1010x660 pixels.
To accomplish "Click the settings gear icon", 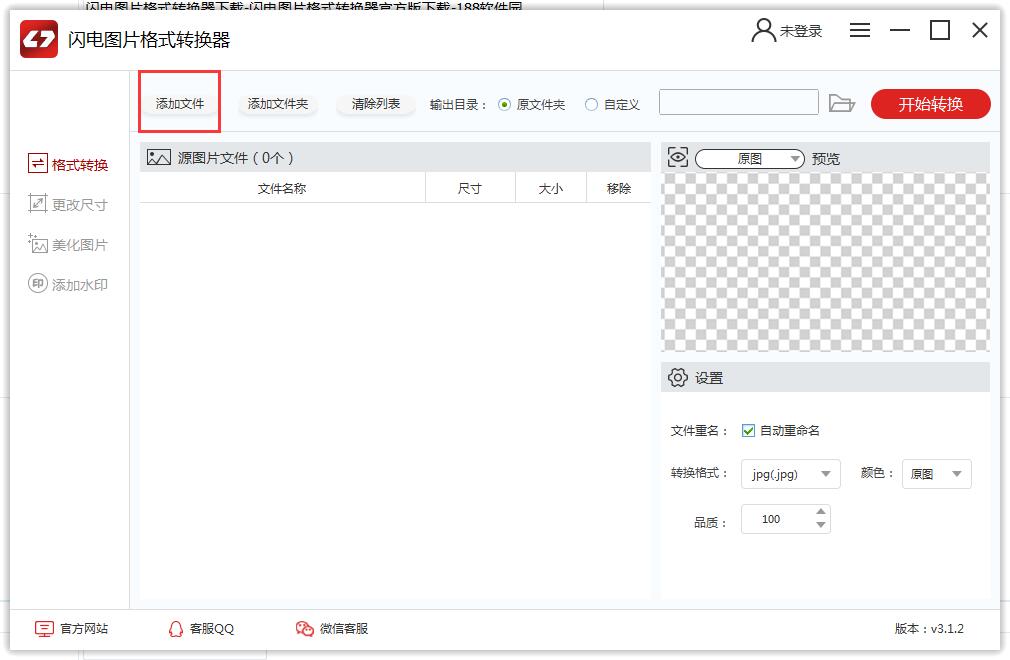I will 678,378.
